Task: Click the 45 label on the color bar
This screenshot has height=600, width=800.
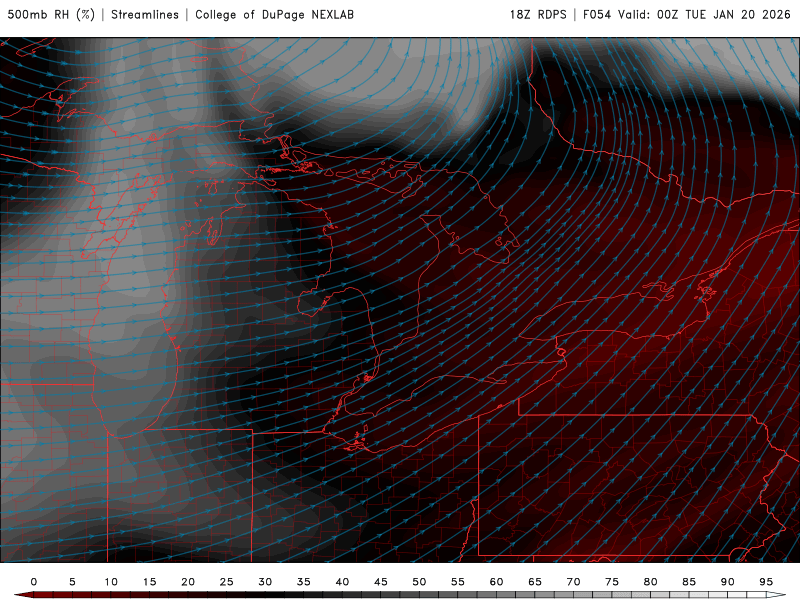Action: [381, 582]
